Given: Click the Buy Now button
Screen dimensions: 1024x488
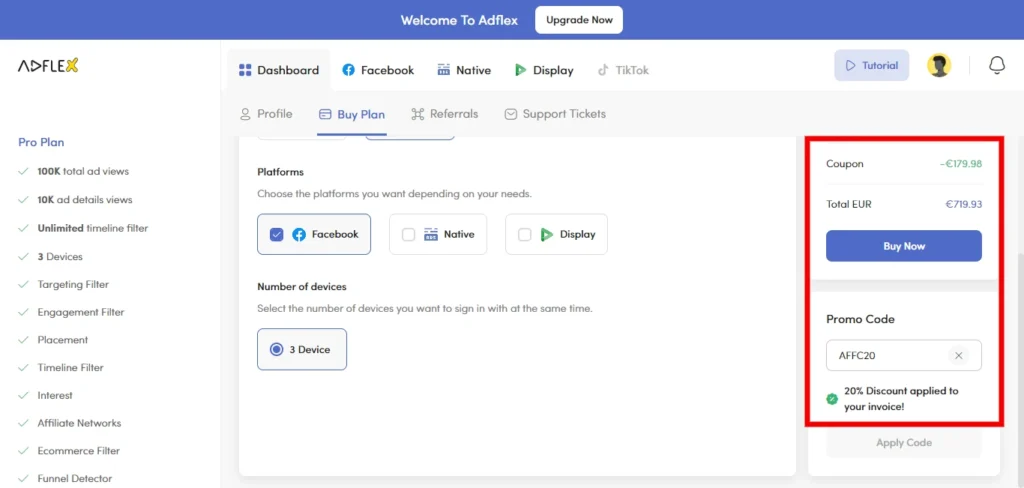Looking at the screenshot, I should click(903, 246).
